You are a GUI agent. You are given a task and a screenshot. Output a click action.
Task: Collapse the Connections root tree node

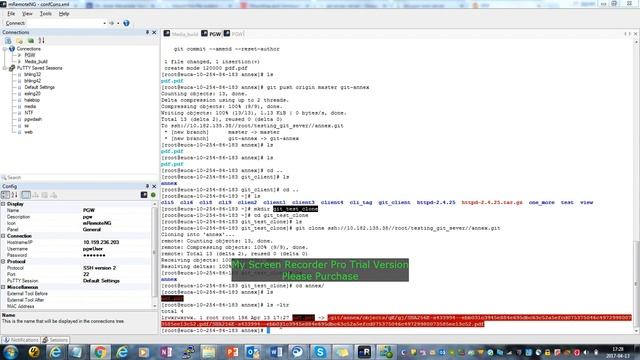(x=4, y=49)
